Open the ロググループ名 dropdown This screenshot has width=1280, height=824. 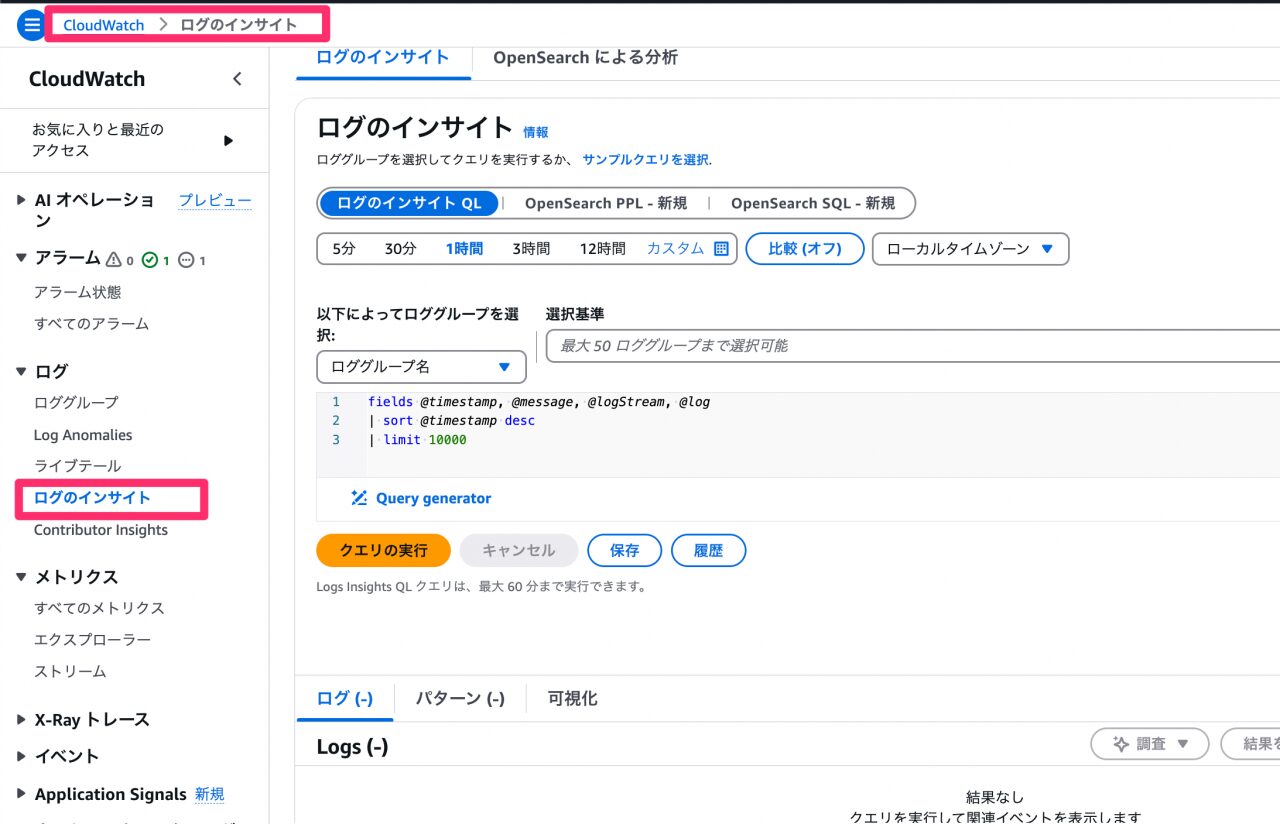(421, 367)
